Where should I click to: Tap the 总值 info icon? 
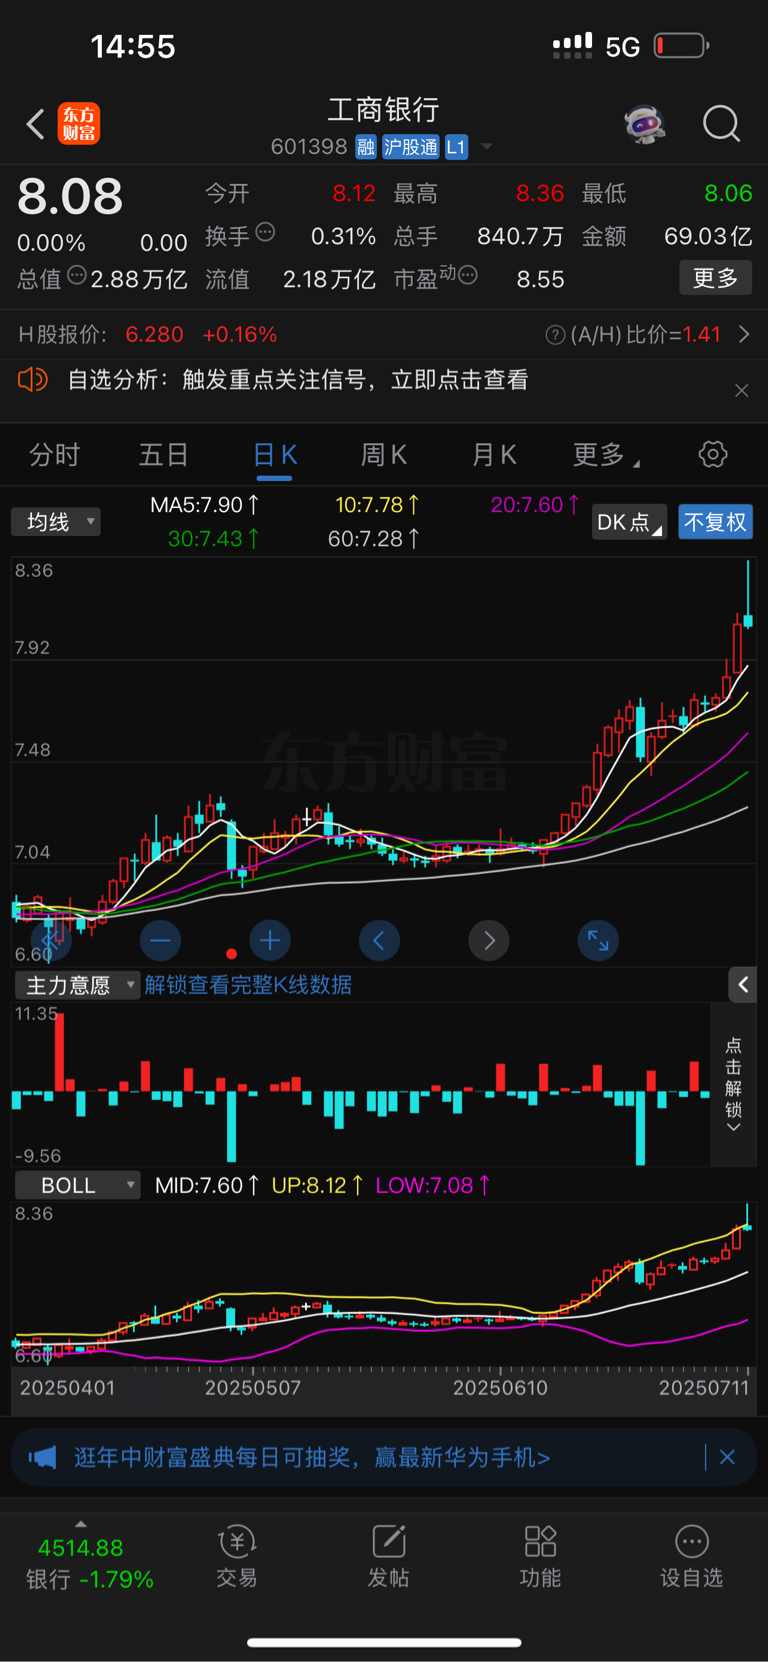77,275
